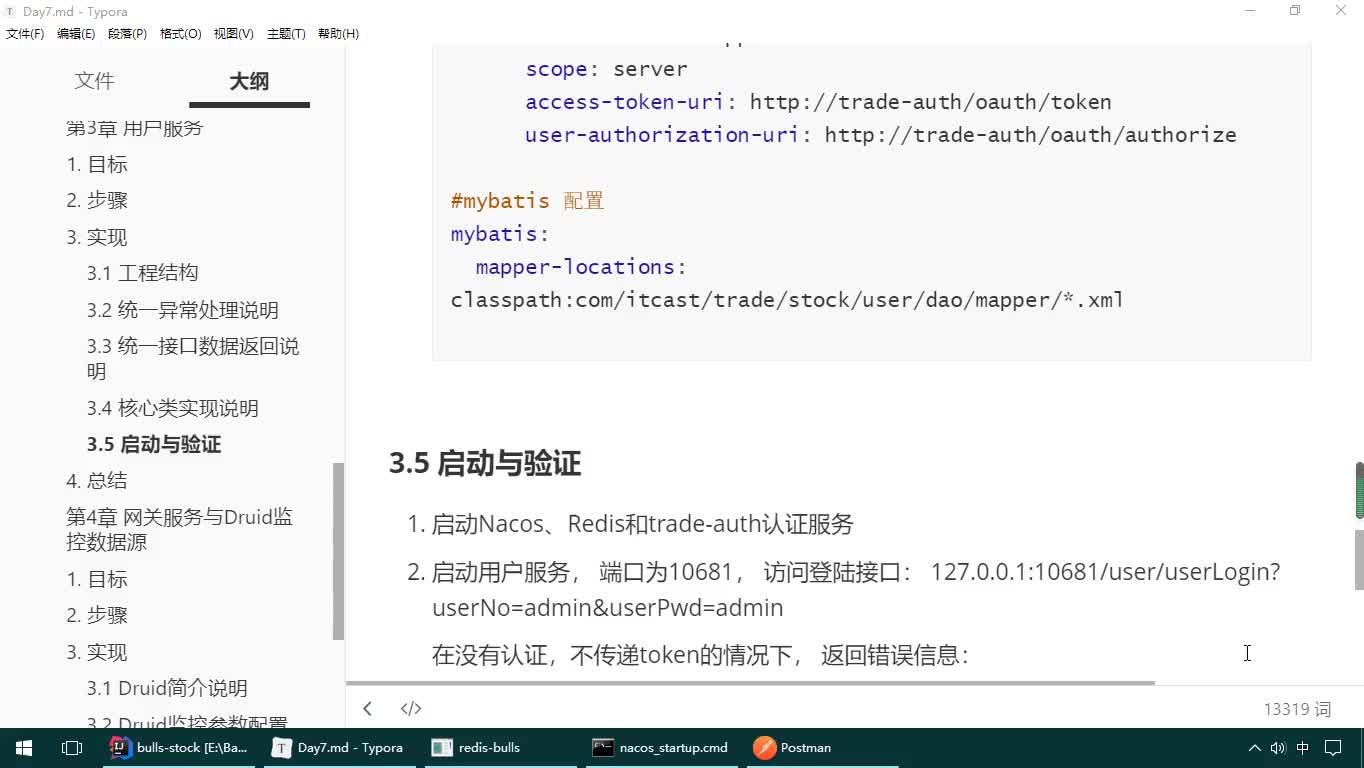The width and height of the screenshot is (1364, 768).
Task: Open 3.3 统一接口数据返回说明 outline entry
Action: (x=192, y=359)
